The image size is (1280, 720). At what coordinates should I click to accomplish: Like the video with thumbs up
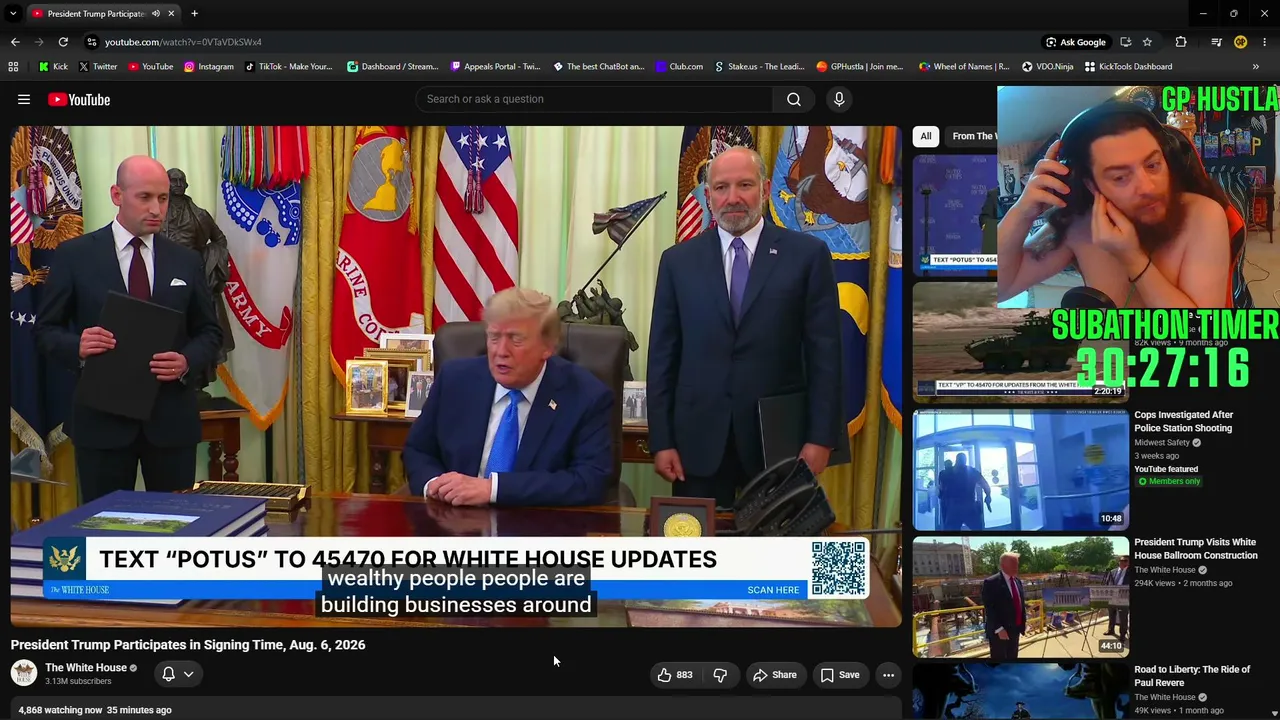click(675, 675)
